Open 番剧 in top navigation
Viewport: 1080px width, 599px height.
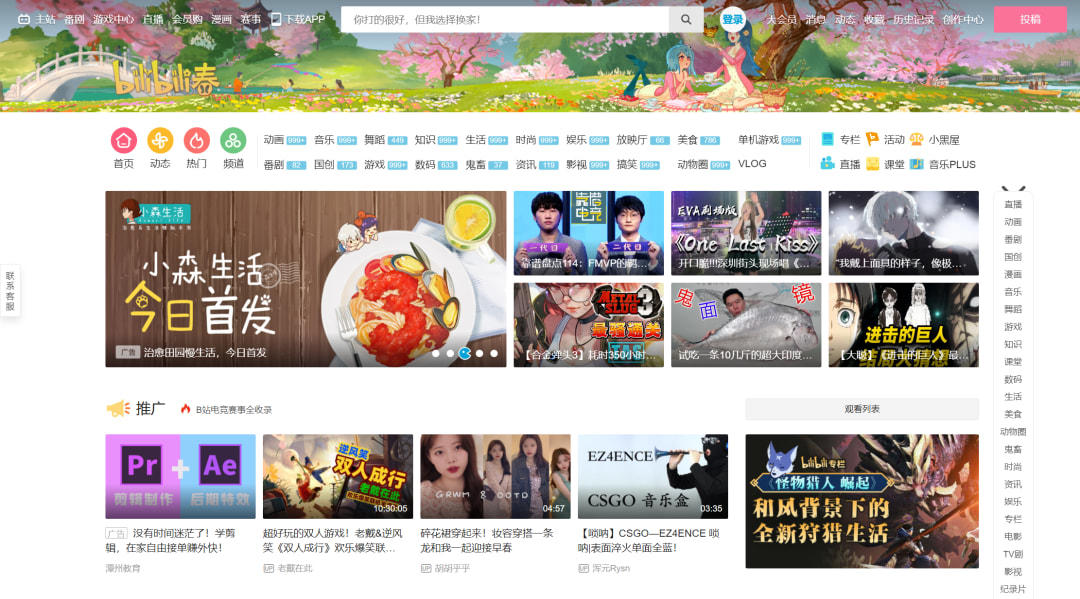coord(74,19)
